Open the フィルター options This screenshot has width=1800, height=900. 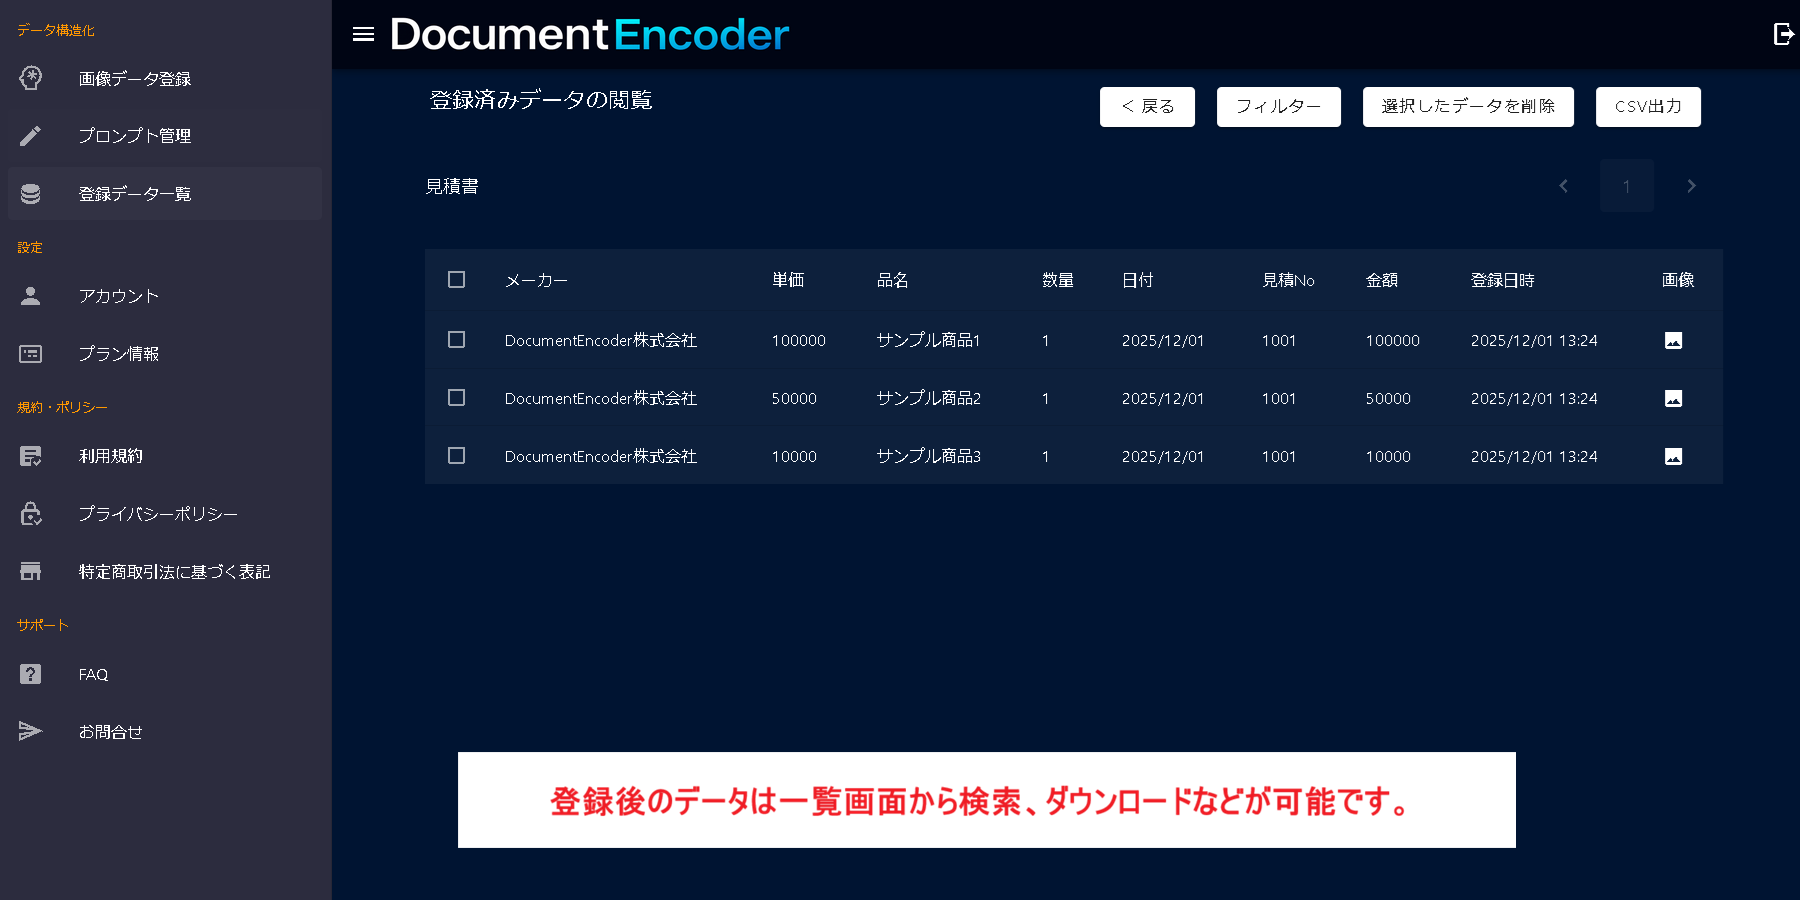[1278, 107]
